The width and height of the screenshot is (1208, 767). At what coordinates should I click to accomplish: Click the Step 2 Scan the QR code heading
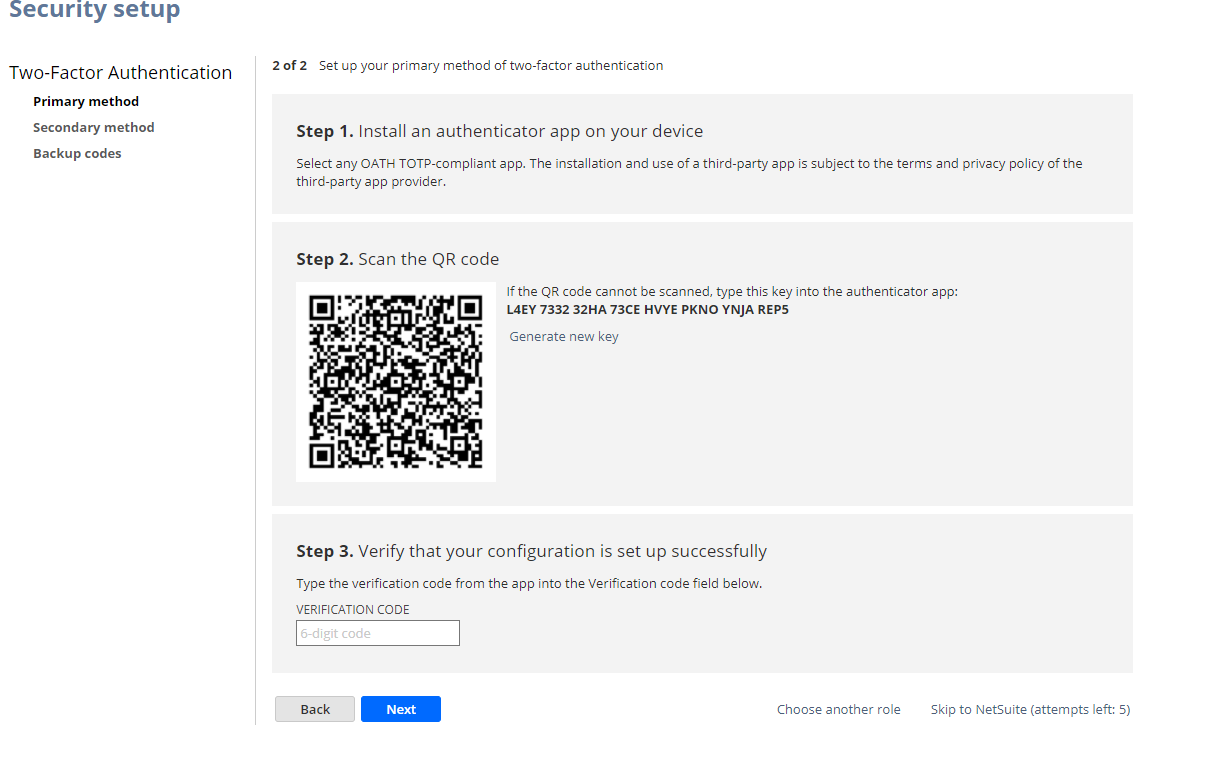397,259
